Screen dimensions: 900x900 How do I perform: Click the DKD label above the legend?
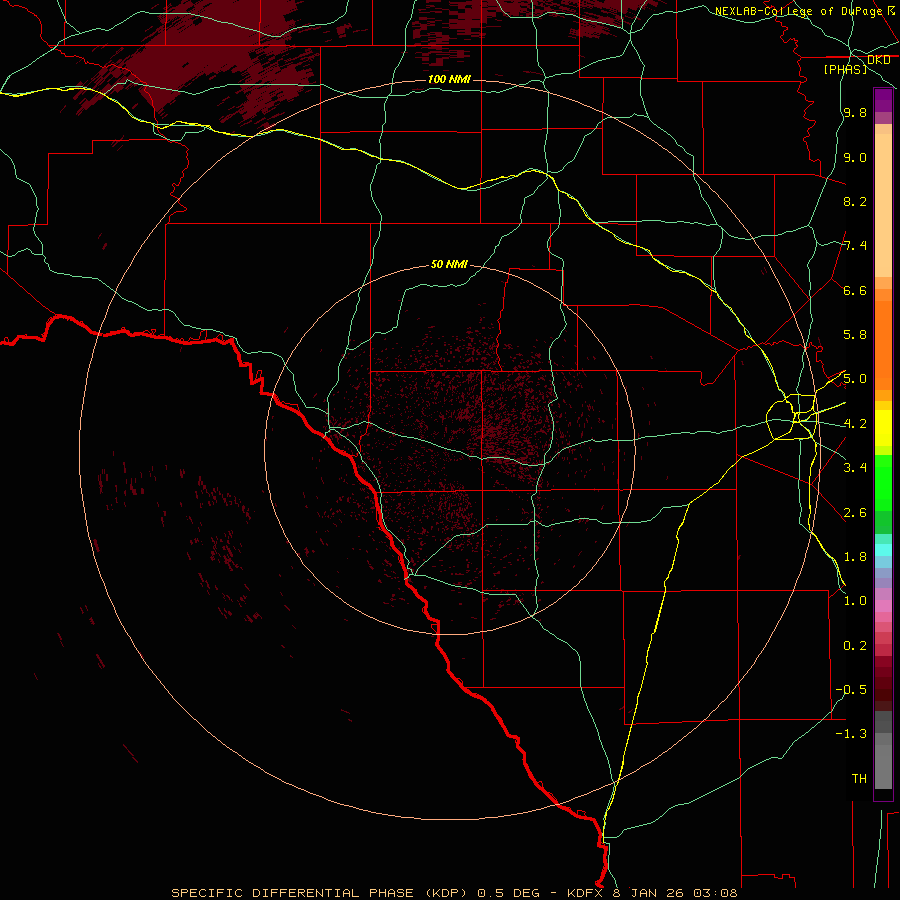[878, 60]
